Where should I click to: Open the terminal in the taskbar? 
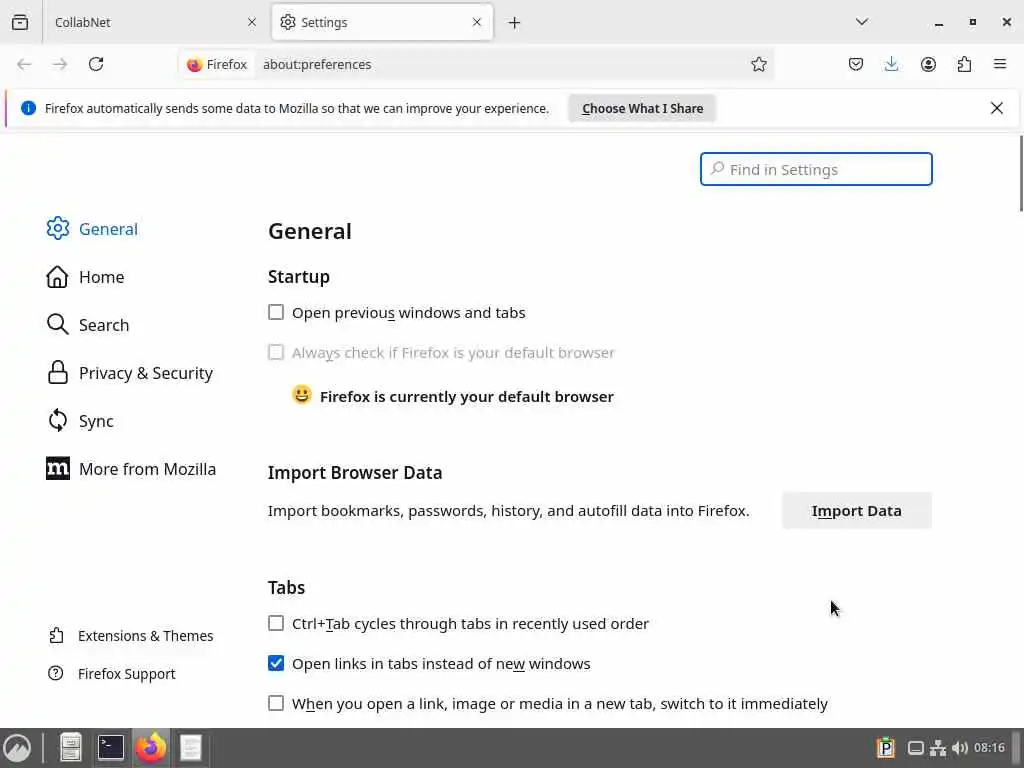coord(111,748)
